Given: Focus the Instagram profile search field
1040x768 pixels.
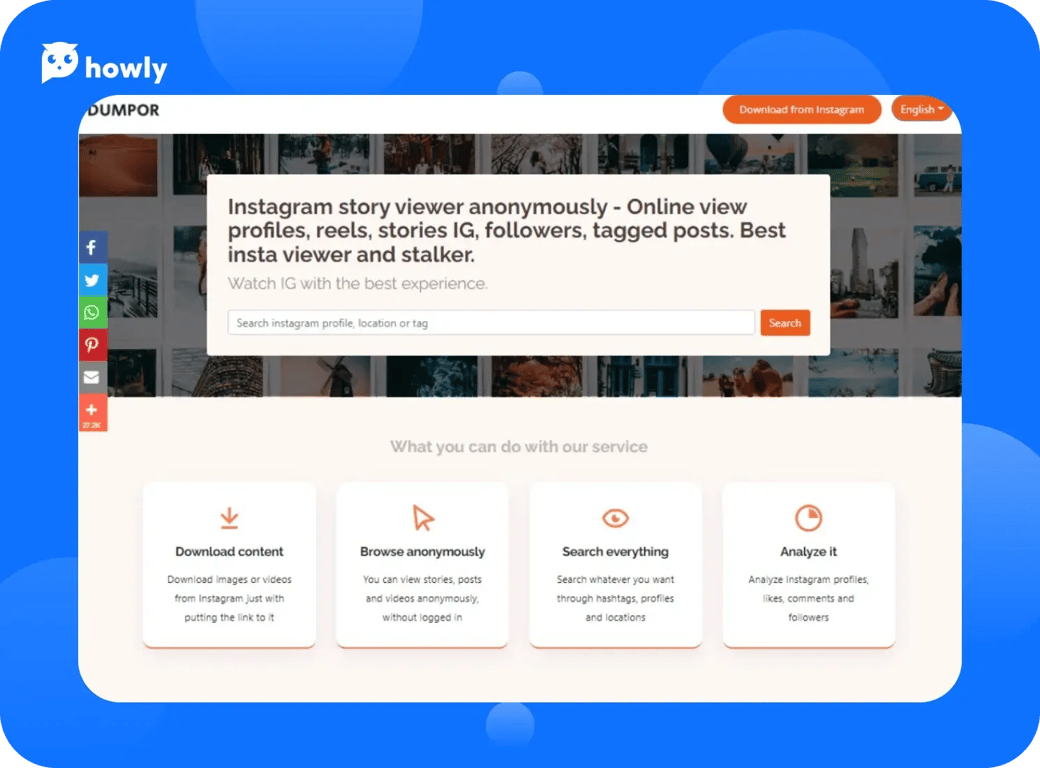Looking at the screenshot, I should point(491,323).
